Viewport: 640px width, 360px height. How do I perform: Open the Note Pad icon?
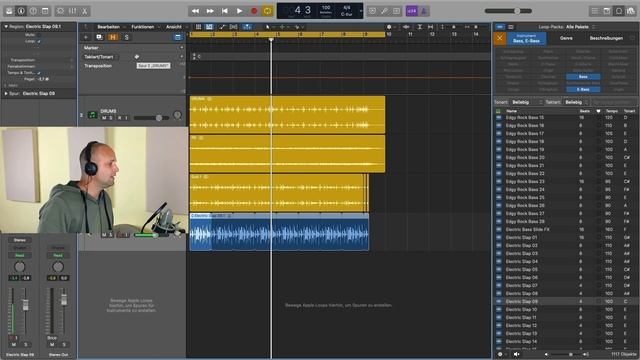607,11
